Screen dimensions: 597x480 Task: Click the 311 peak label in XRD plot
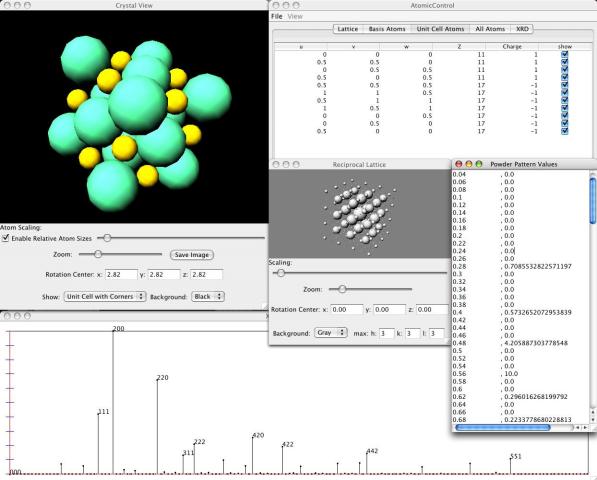tap(188, 453)
